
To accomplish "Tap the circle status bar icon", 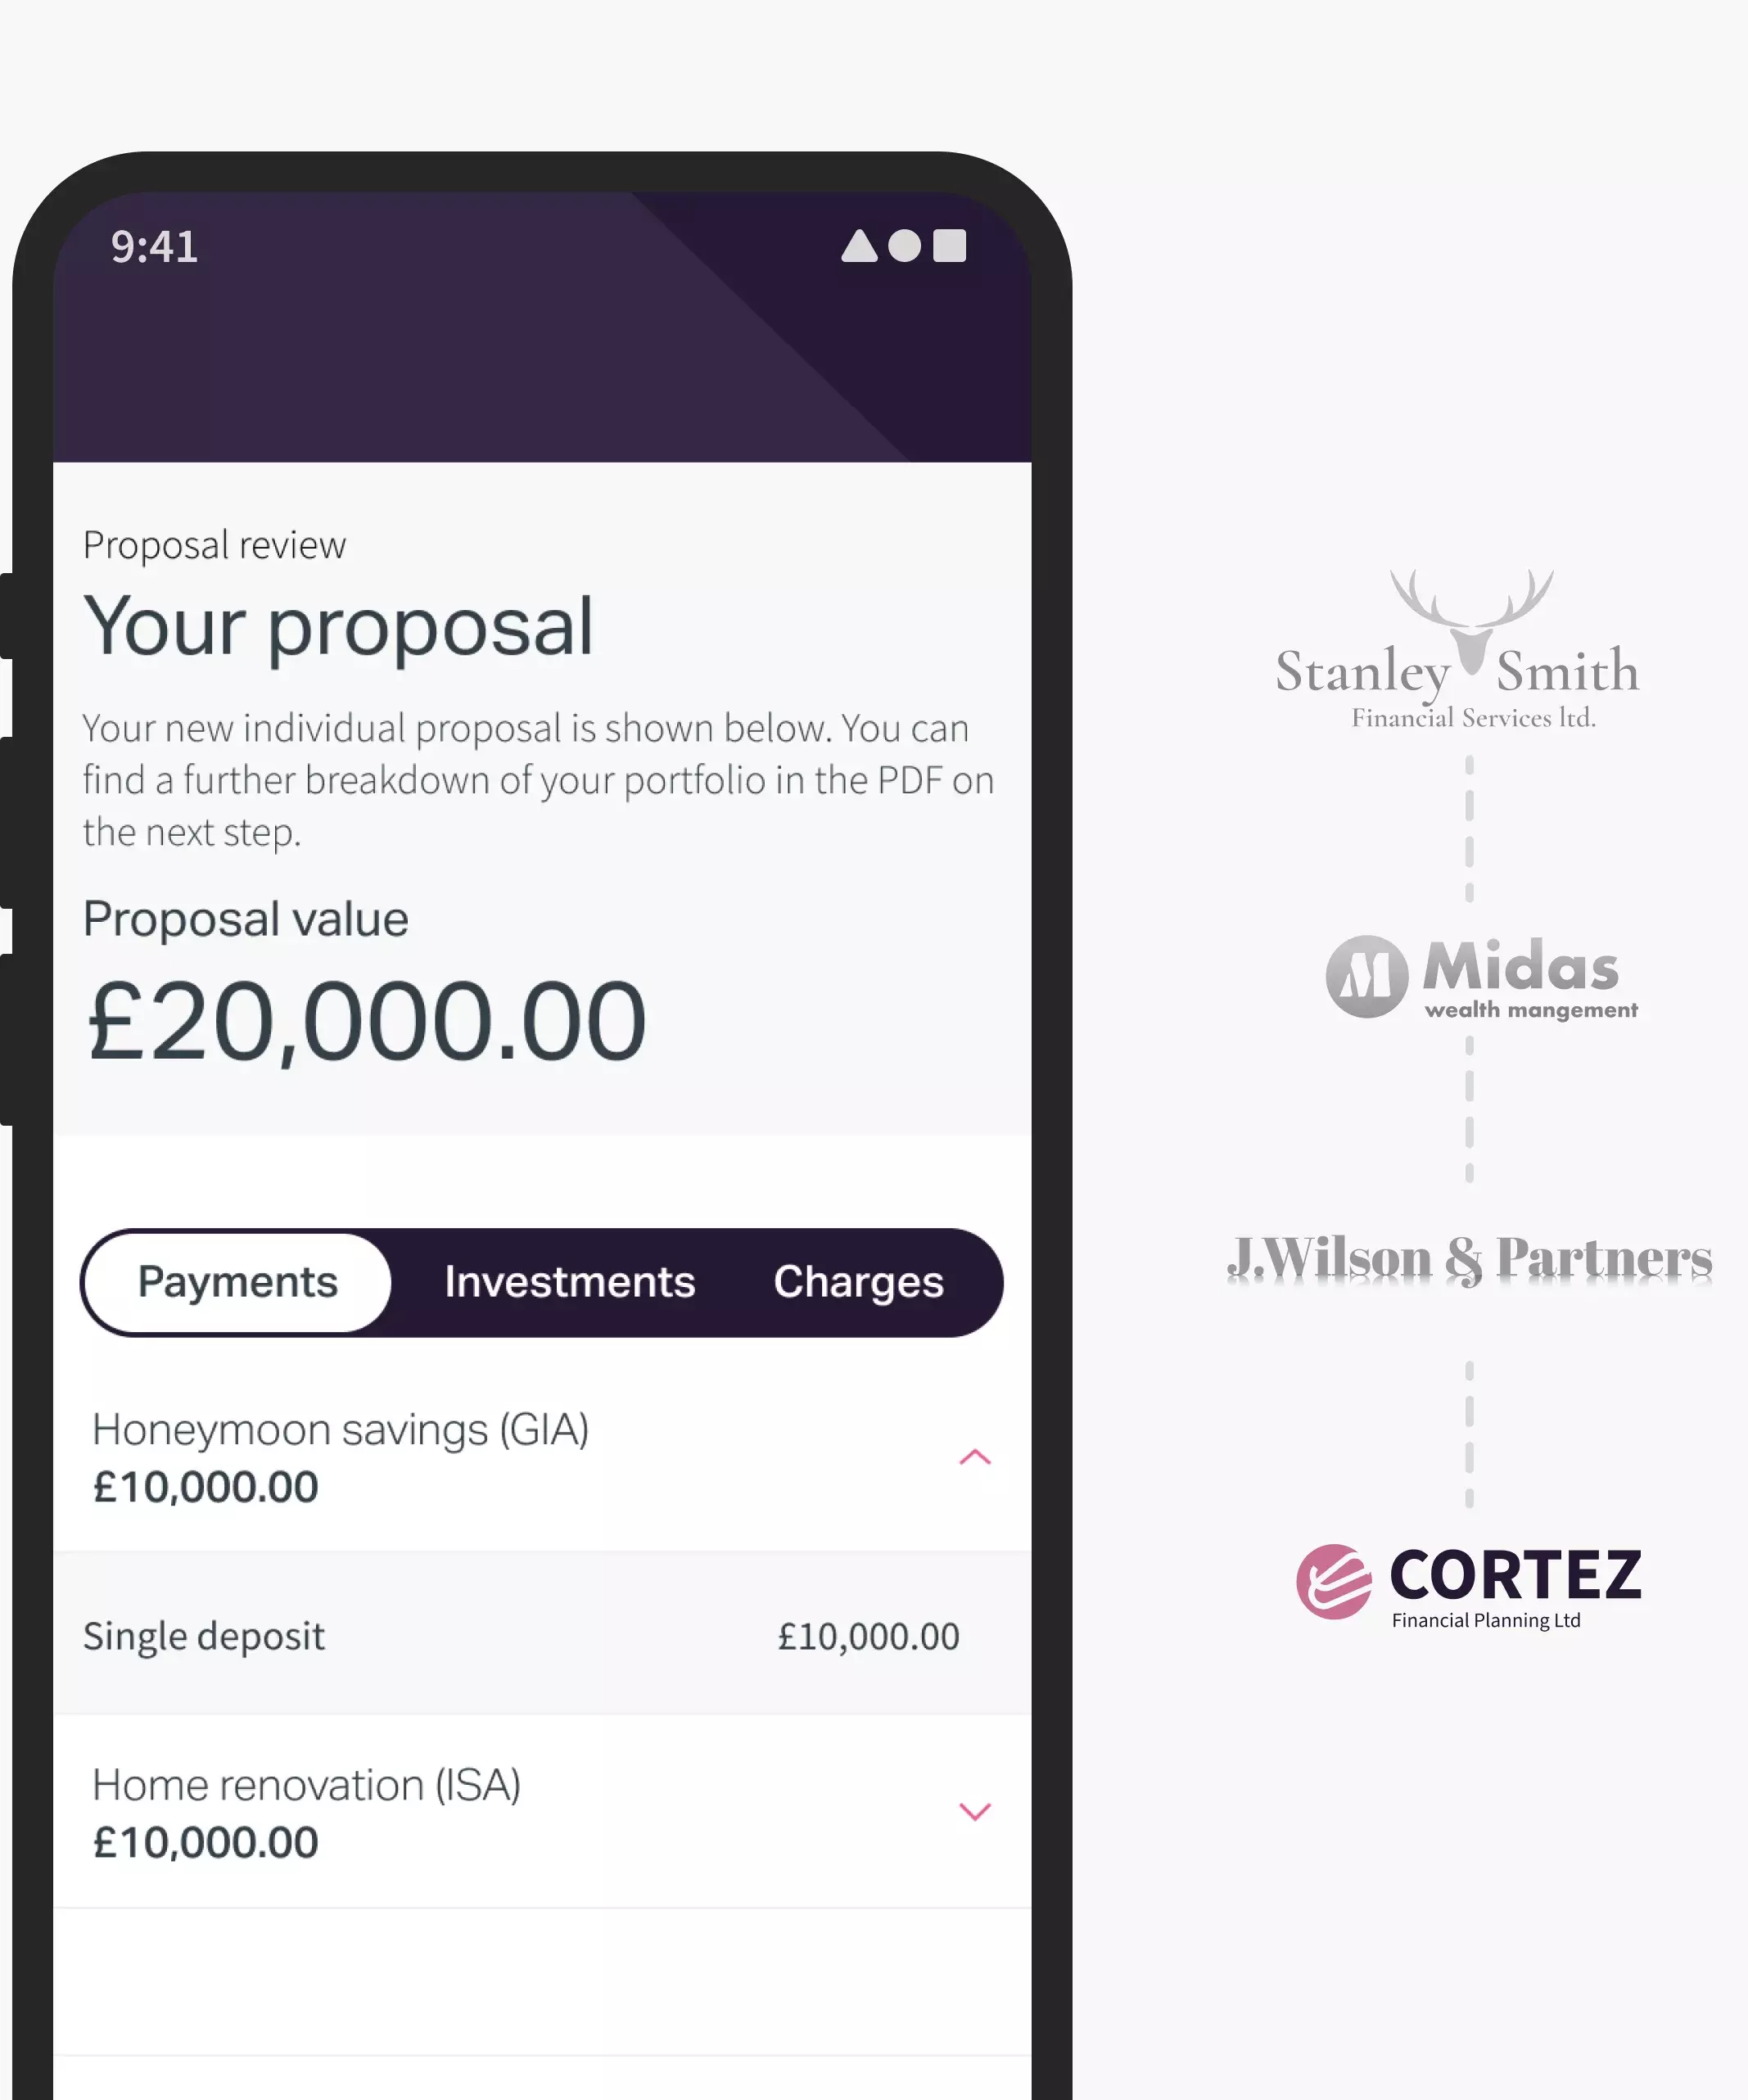I will (x=904, y=246).
